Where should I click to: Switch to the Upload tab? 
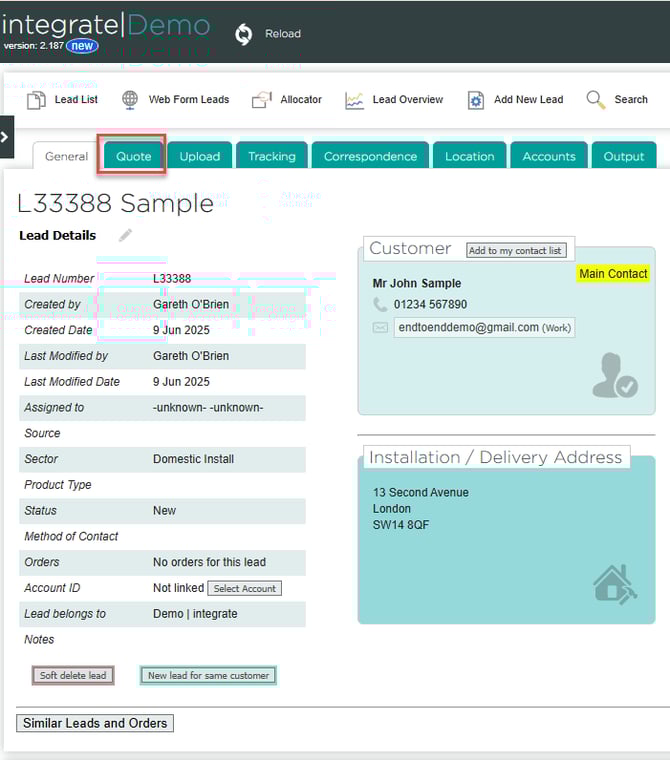tap(200, 156)
